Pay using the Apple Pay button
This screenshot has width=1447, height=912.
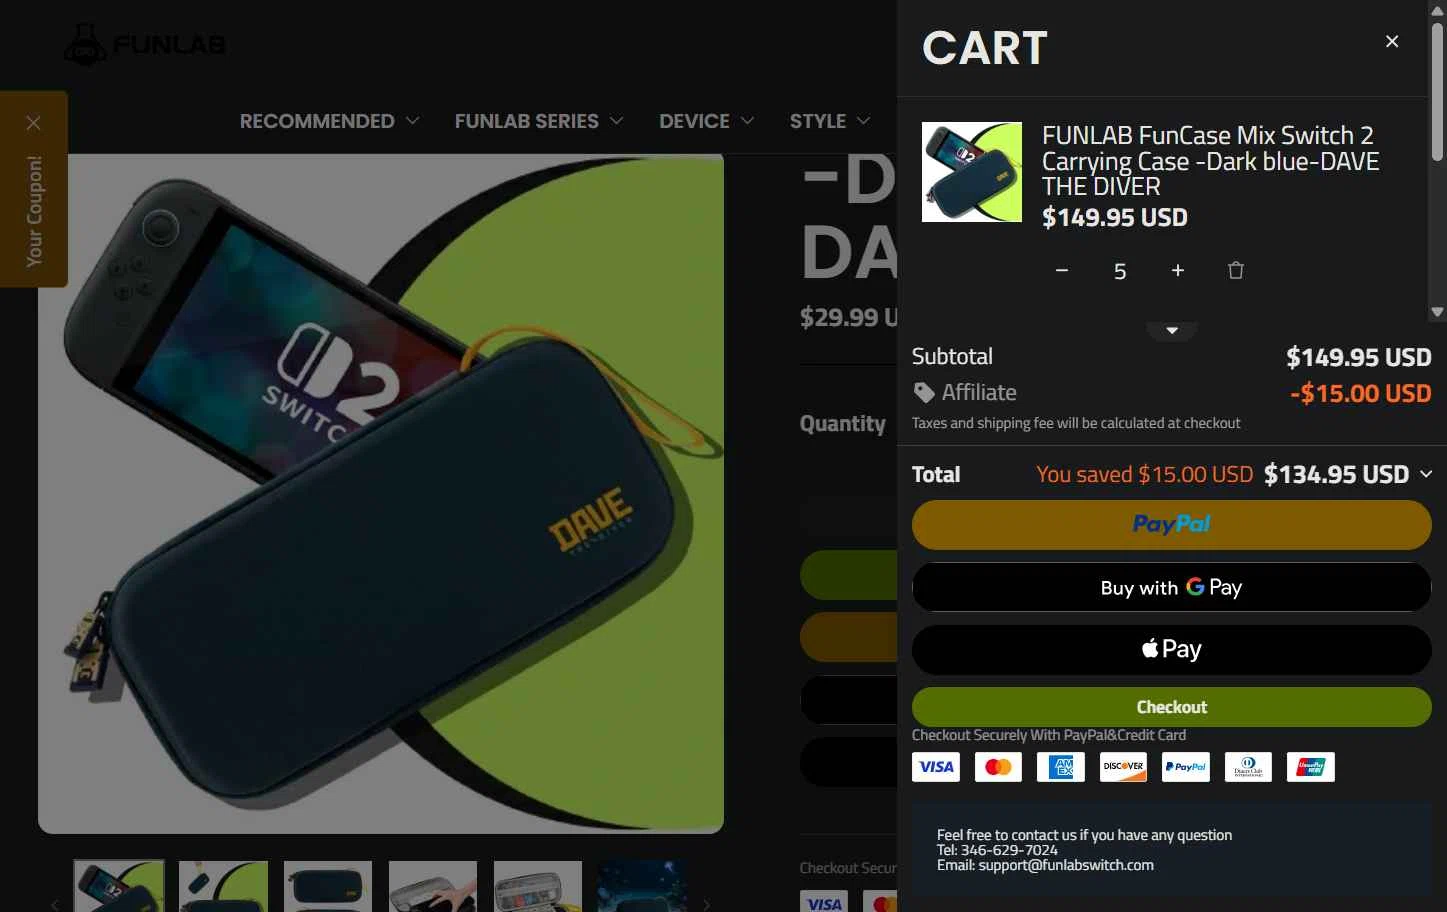coord(1172,650)
